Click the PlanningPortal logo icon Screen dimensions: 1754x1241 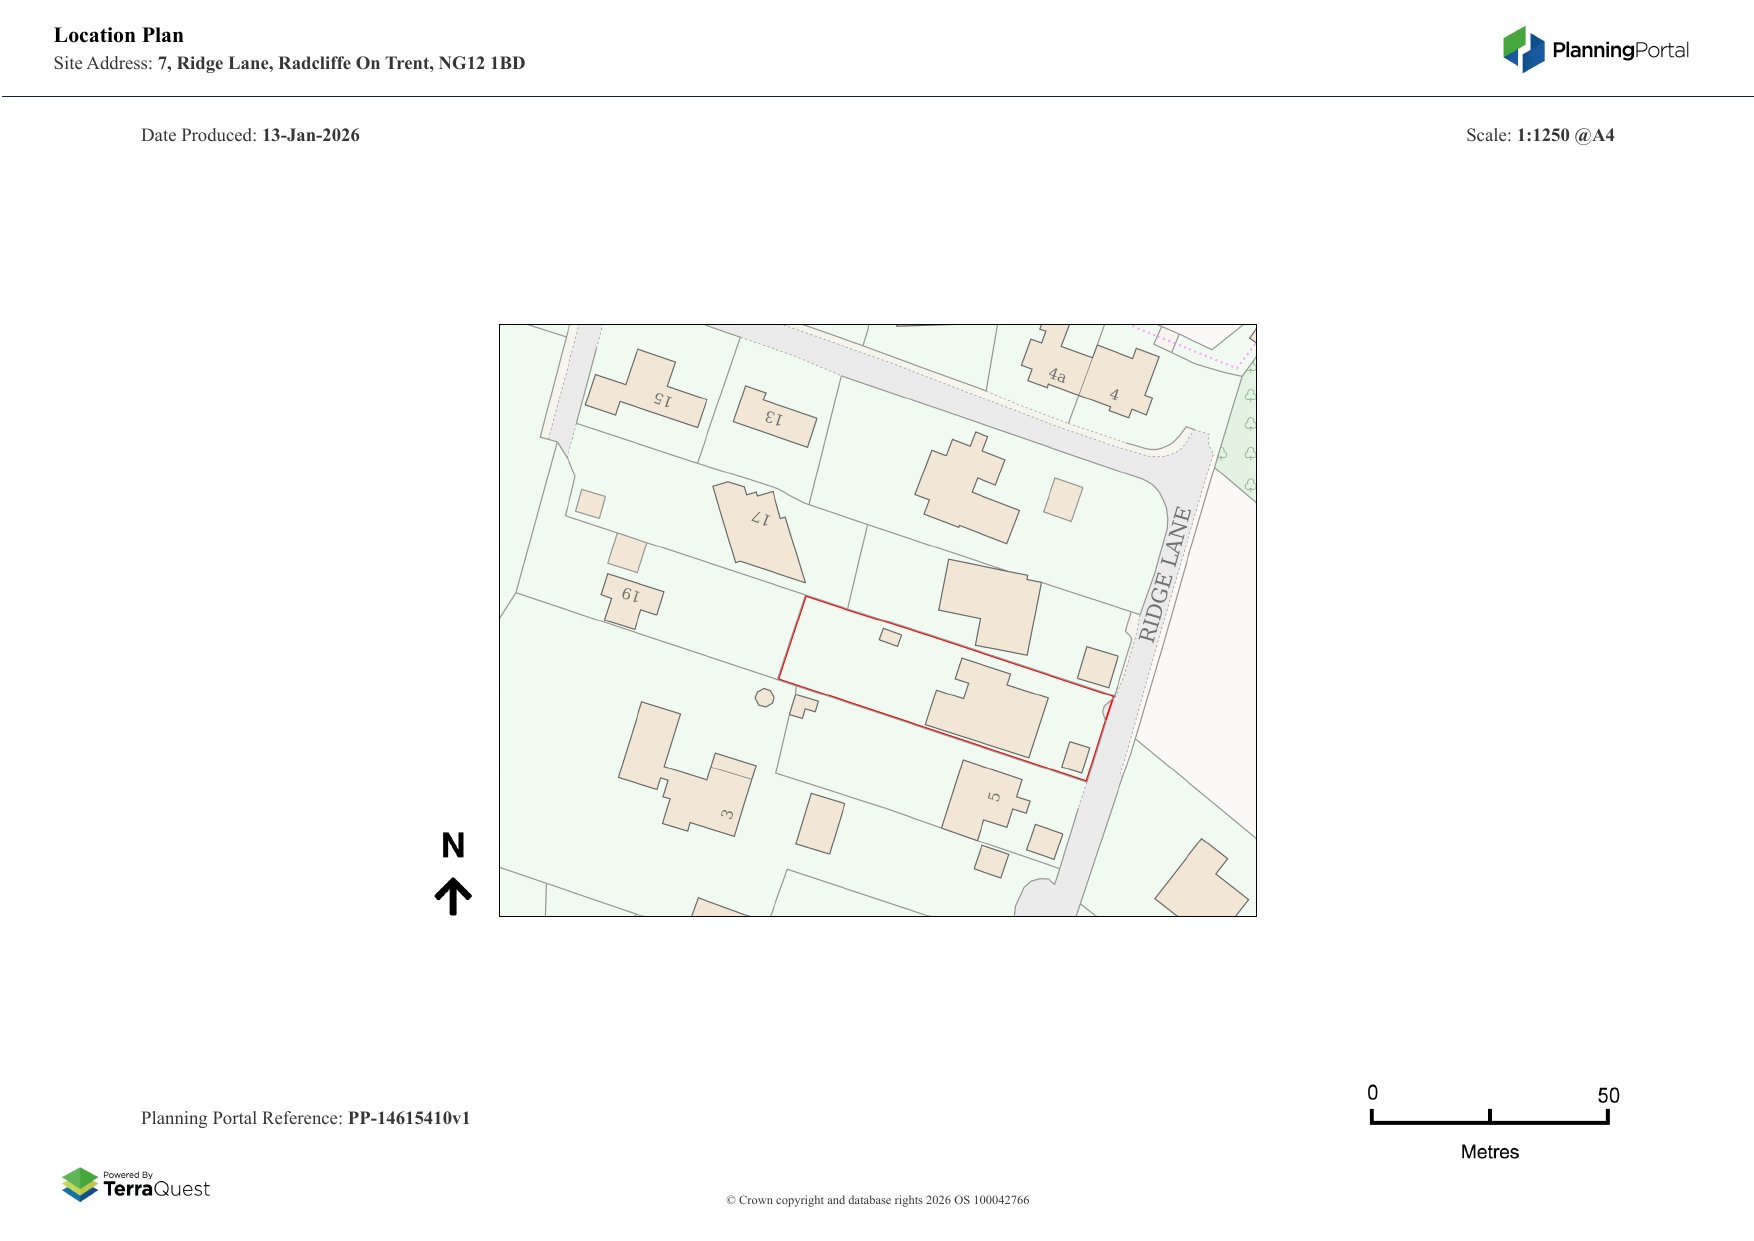[x=1523, y=49]
